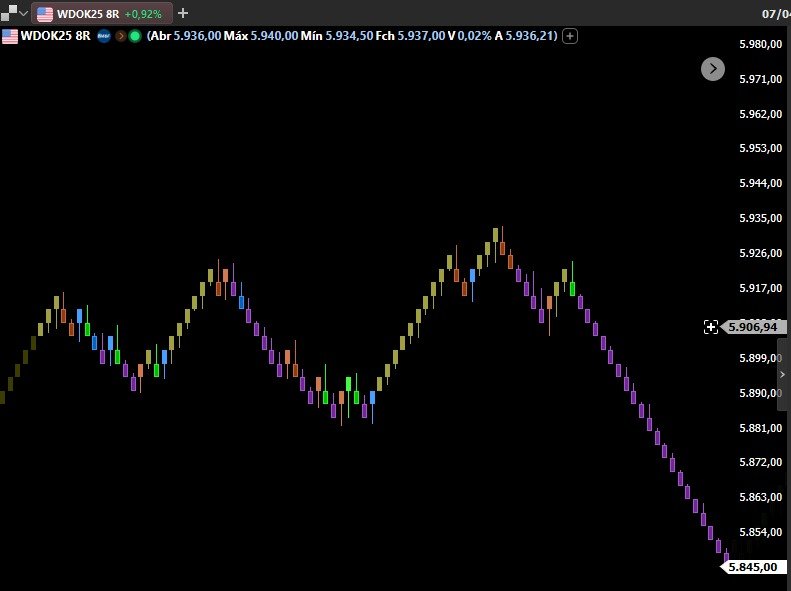Click the Mín 5.934,50 value

[337, 36]
